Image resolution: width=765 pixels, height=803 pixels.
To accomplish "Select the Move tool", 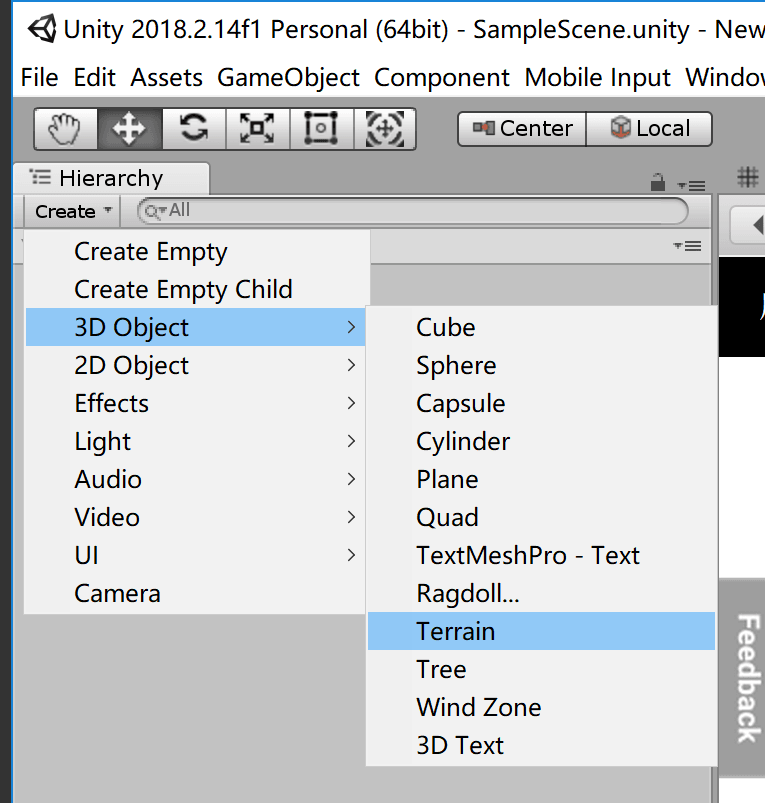I will coord(130,129).
